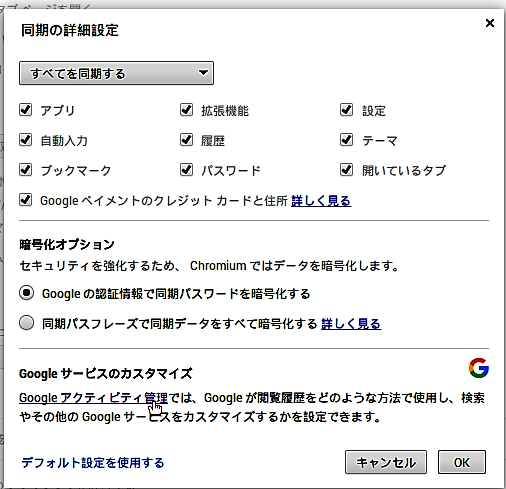The image size is (506, 489).
Task: Open the すべてを同期する dropdown
Action: [116, 73]
